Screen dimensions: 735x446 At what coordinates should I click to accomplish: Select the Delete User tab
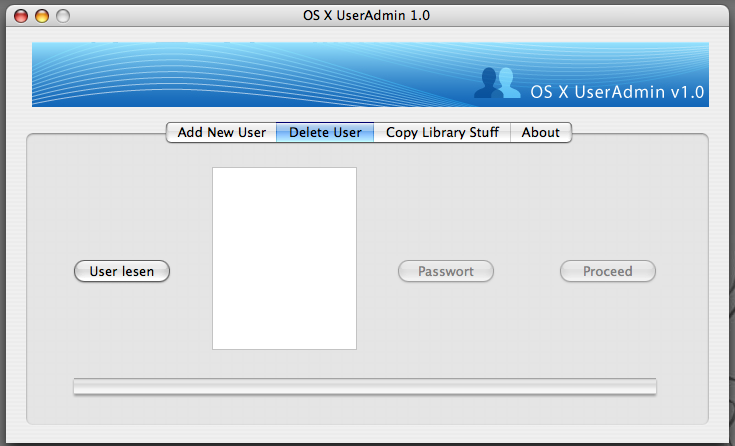pos(325,132)
